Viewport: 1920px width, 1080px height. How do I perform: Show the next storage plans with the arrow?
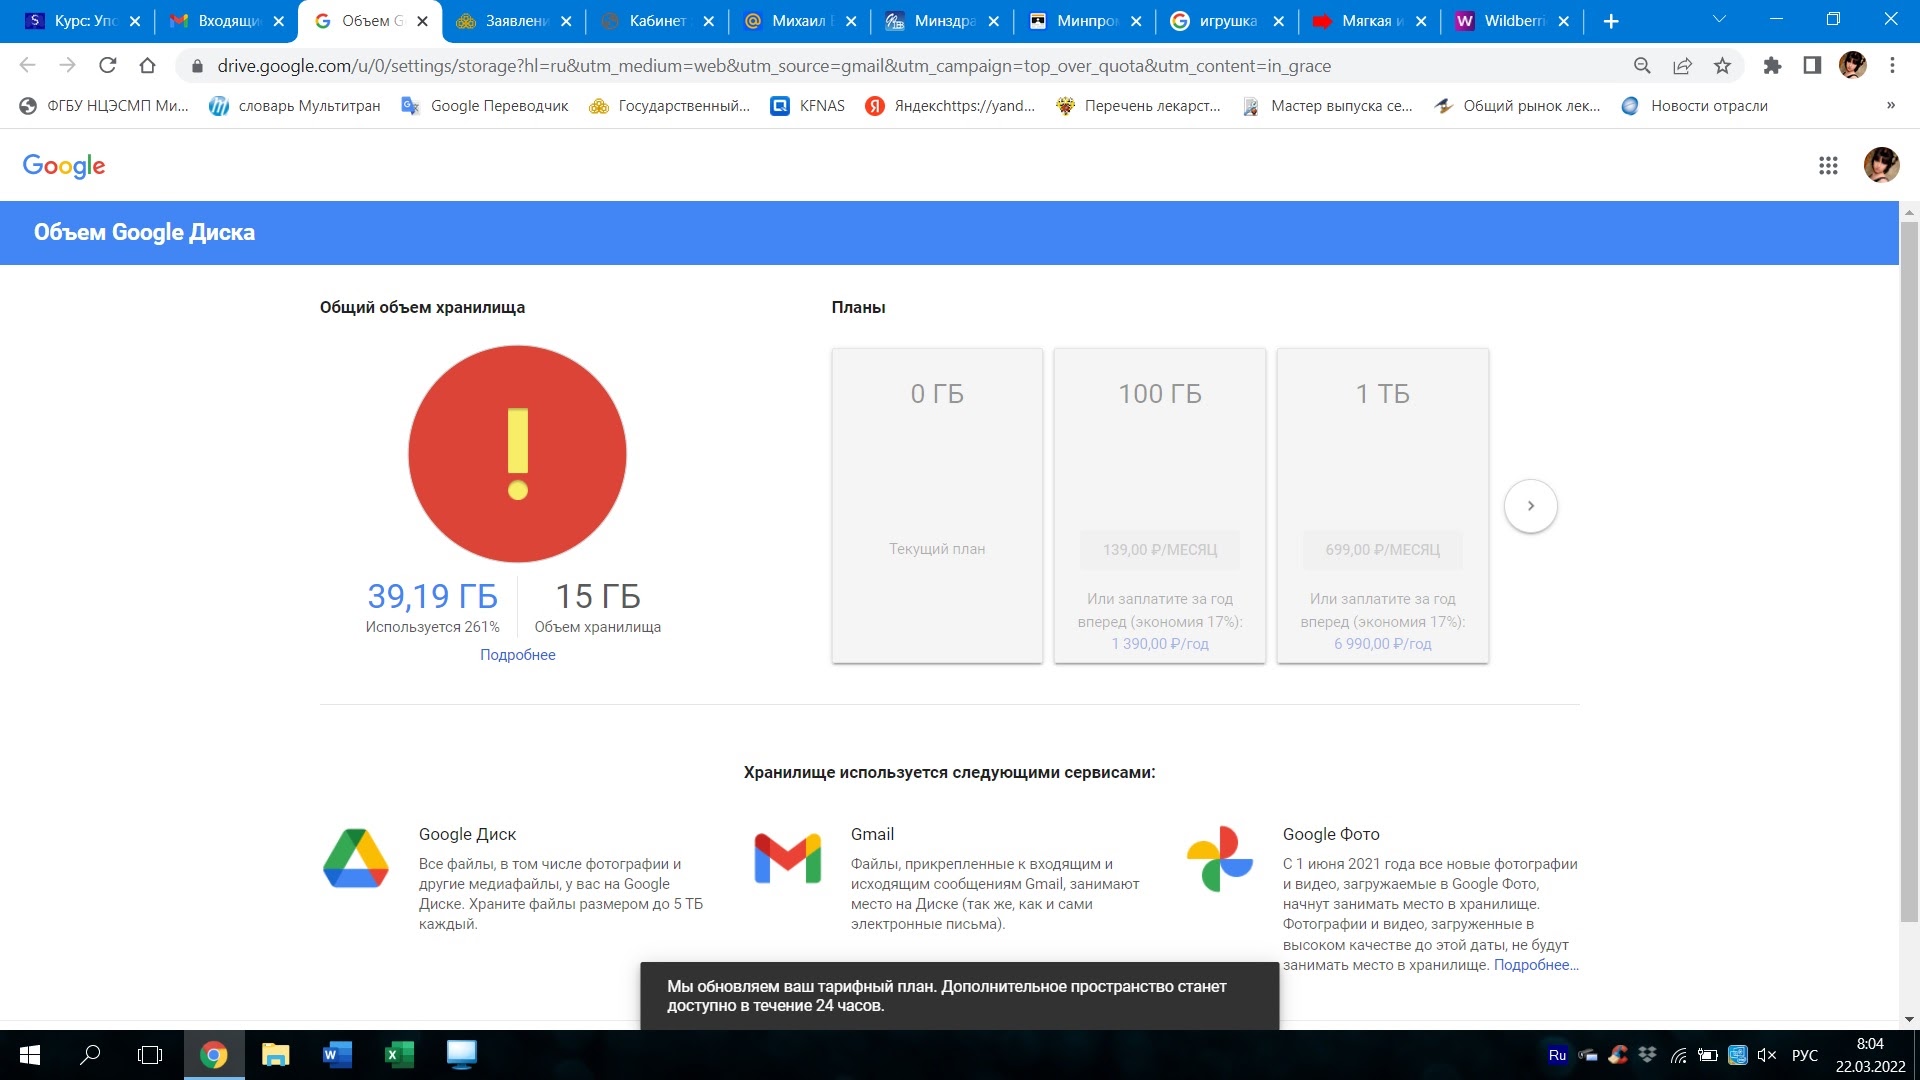pyautogui.click(x=1530, y=506)
